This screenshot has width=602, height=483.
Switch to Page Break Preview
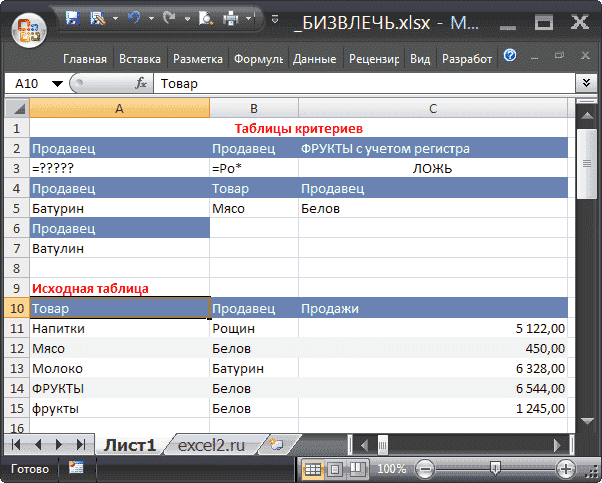[357, 468]
